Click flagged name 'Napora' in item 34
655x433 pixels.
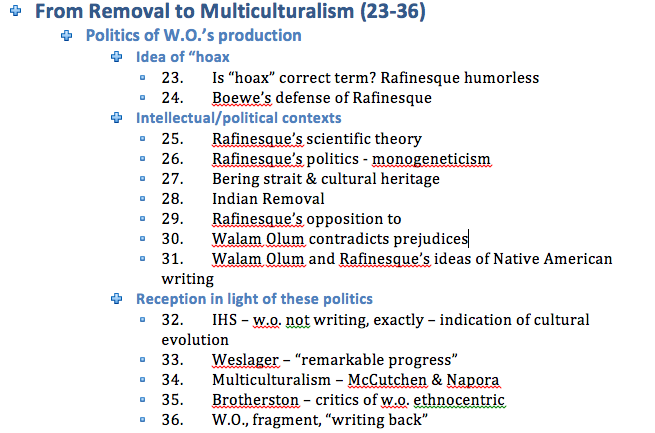tap(472, 380)
